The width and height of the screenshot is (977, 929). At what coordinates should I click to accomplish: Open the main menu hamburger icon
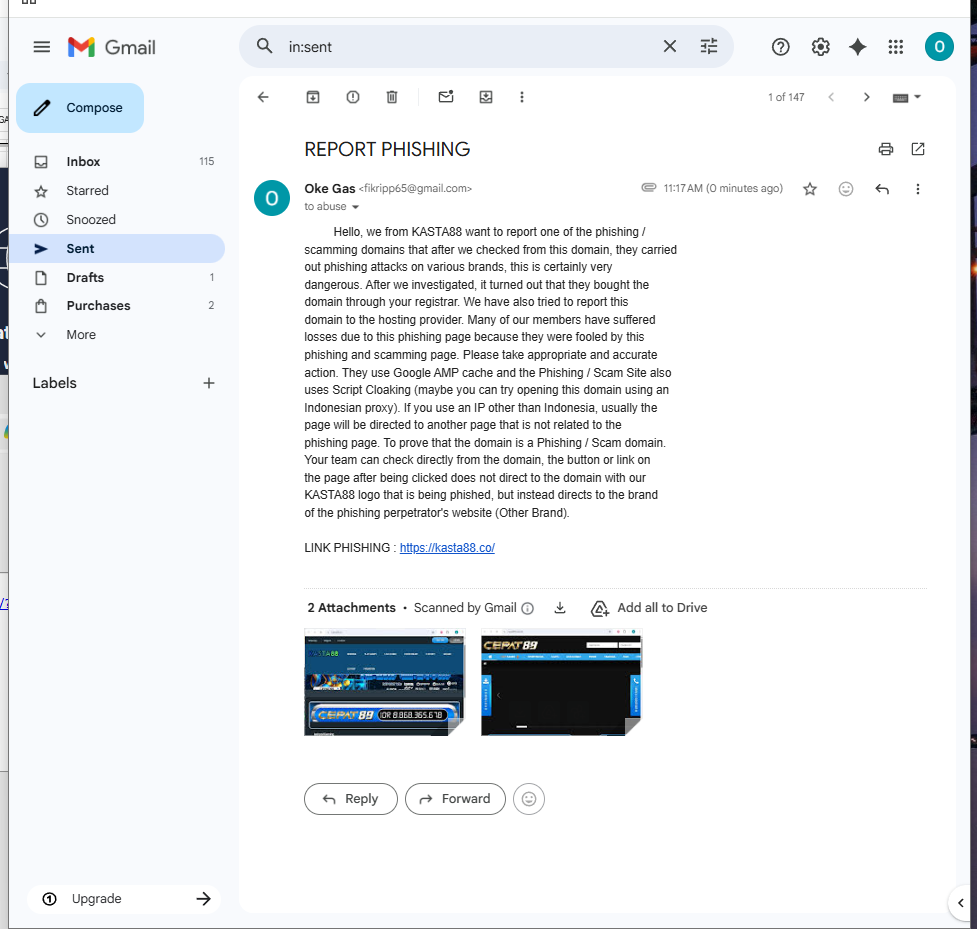[42, 47]
